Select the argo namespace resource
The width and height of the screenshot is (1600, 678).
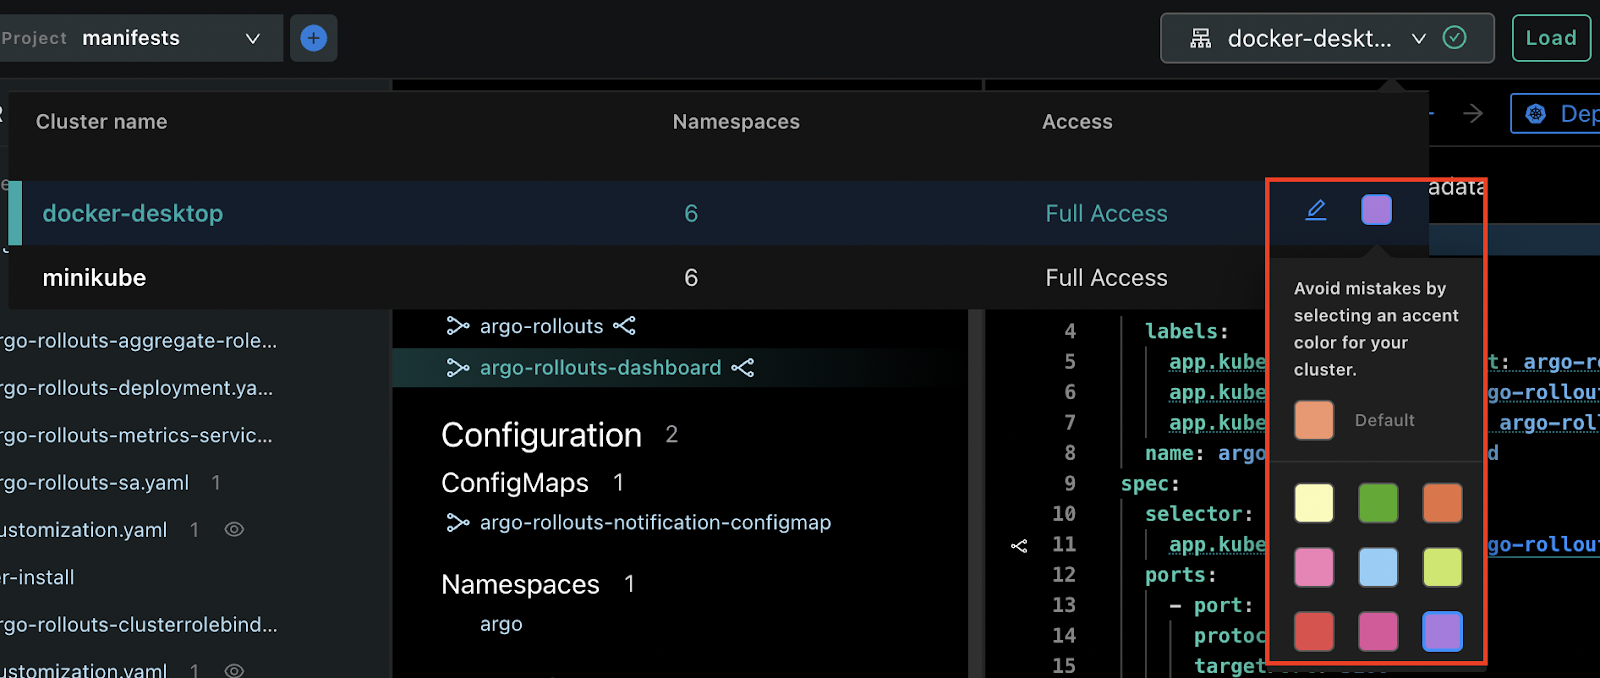[501, 624]
